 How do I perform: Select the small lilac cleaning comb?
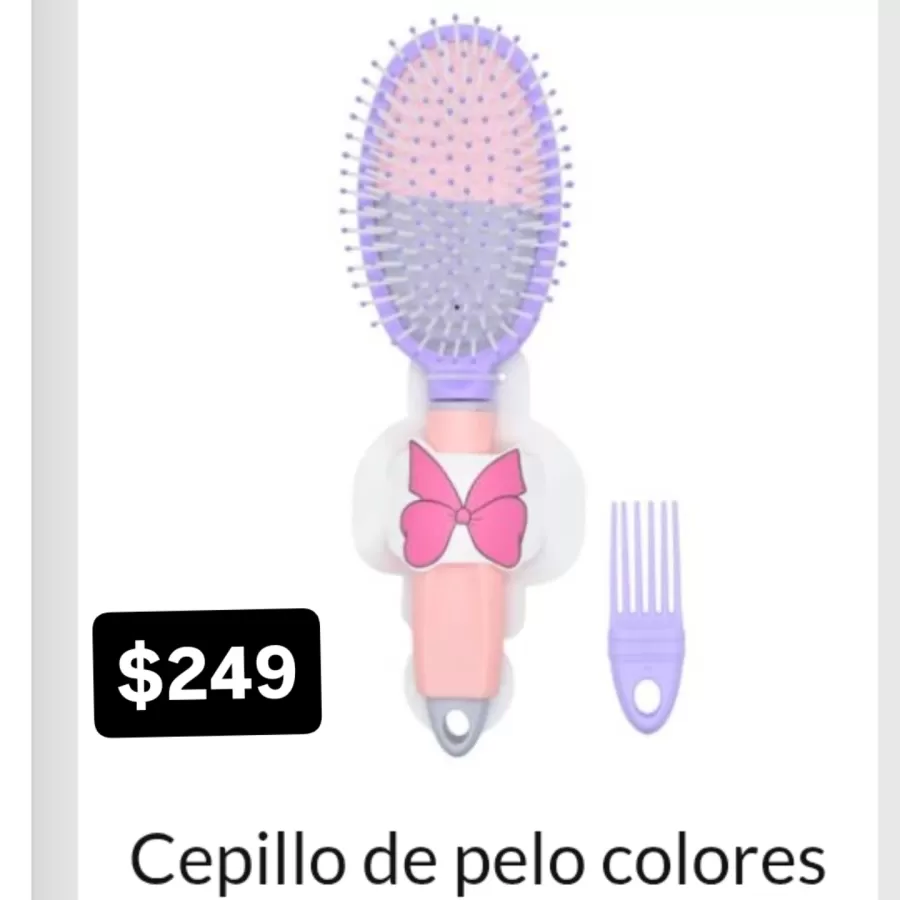pos(646,617)
